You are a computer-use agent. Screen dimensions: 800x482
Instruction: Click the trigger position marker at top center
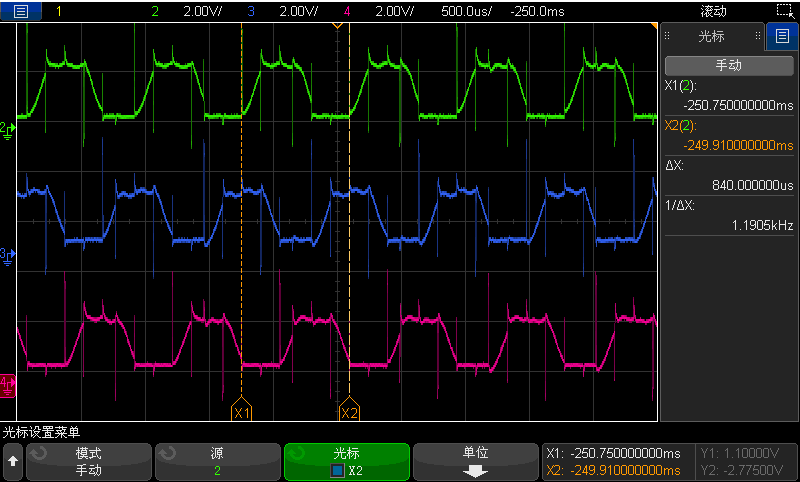point(337,25)
